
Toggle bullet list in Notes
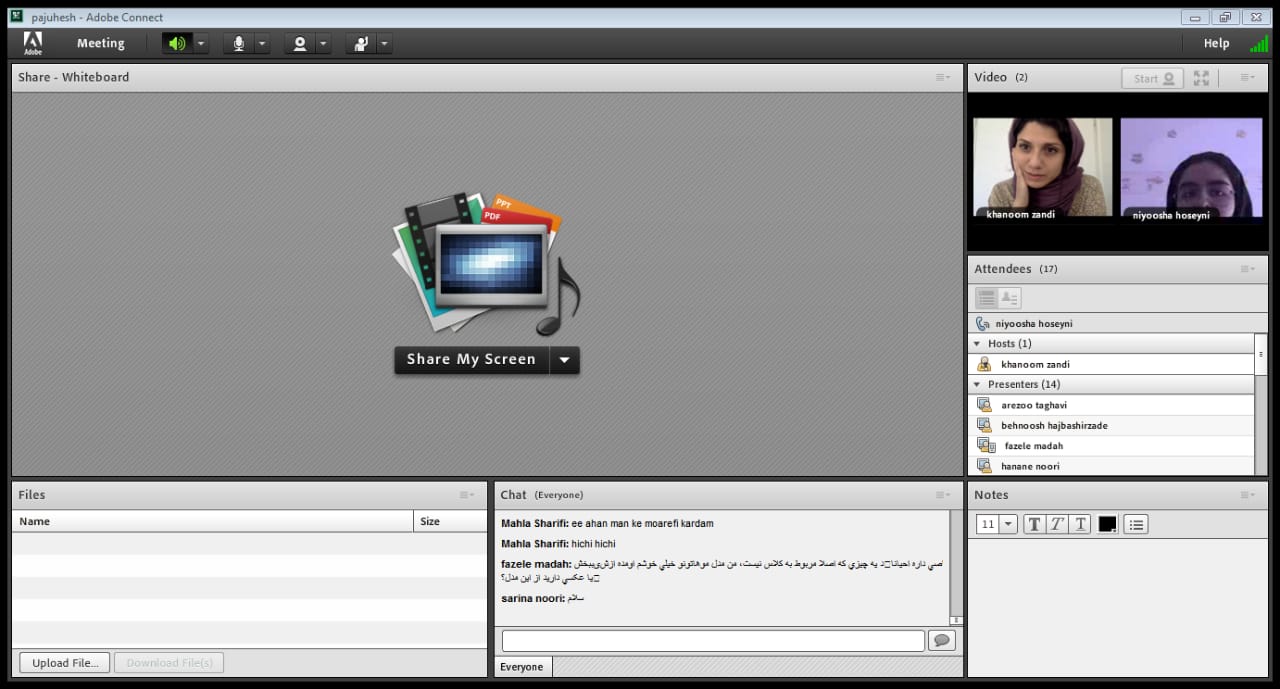pyautogui.click(x=1136, y=524)
